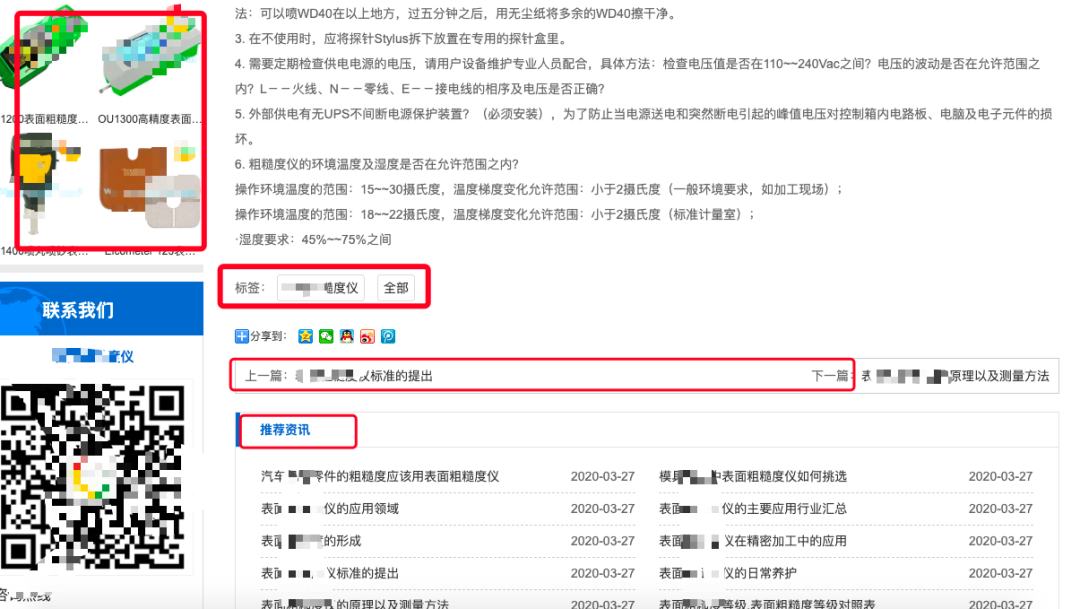This screenshot has height=609, width=1080.
Task: Share the article to QZone
Action: (x=306, y=337)
